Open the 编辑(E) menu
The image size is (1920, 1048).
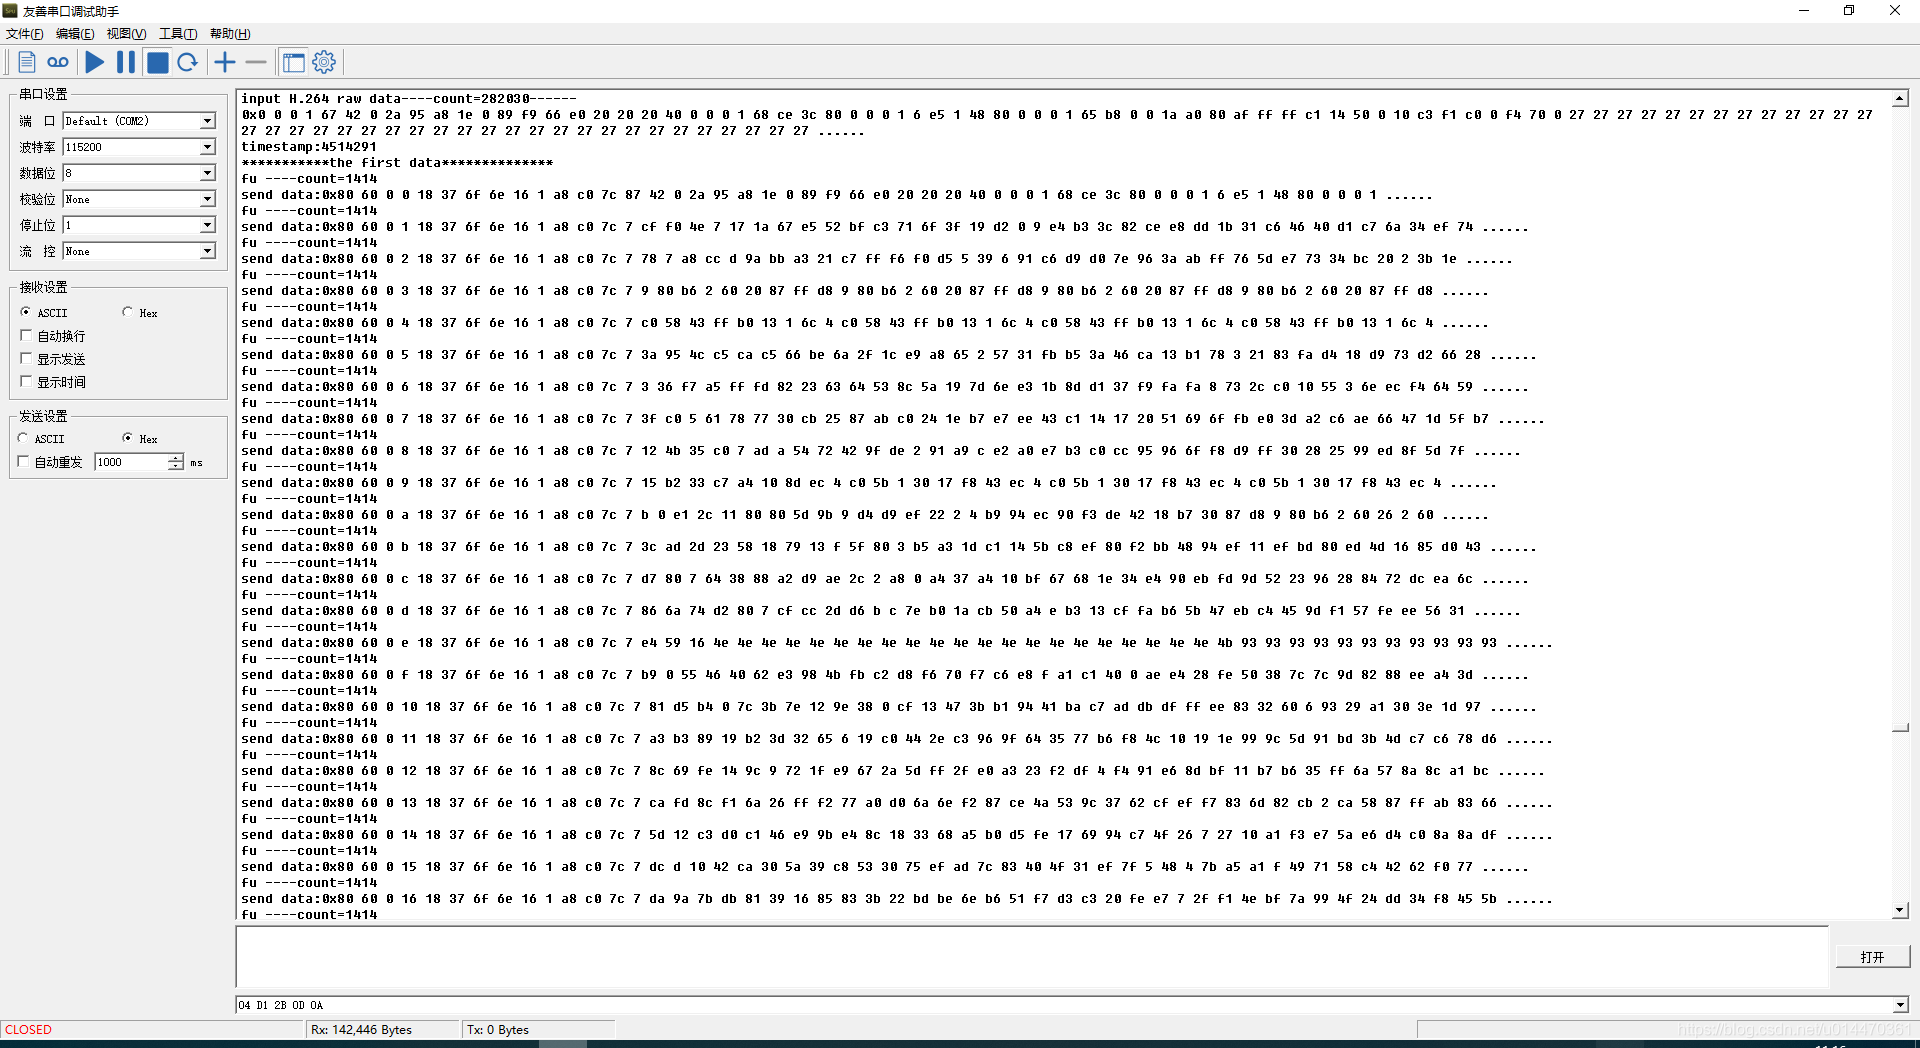coord(75,34)
